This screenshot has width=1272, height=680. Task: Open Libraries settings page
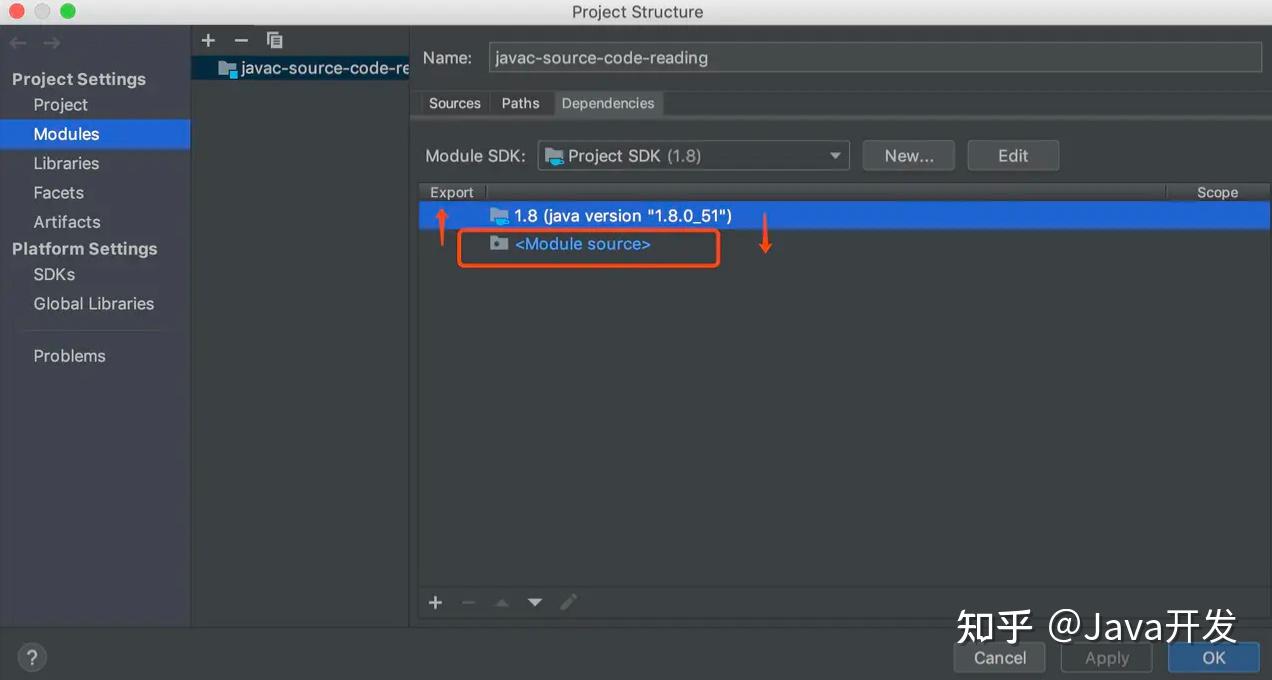[66, 163]
